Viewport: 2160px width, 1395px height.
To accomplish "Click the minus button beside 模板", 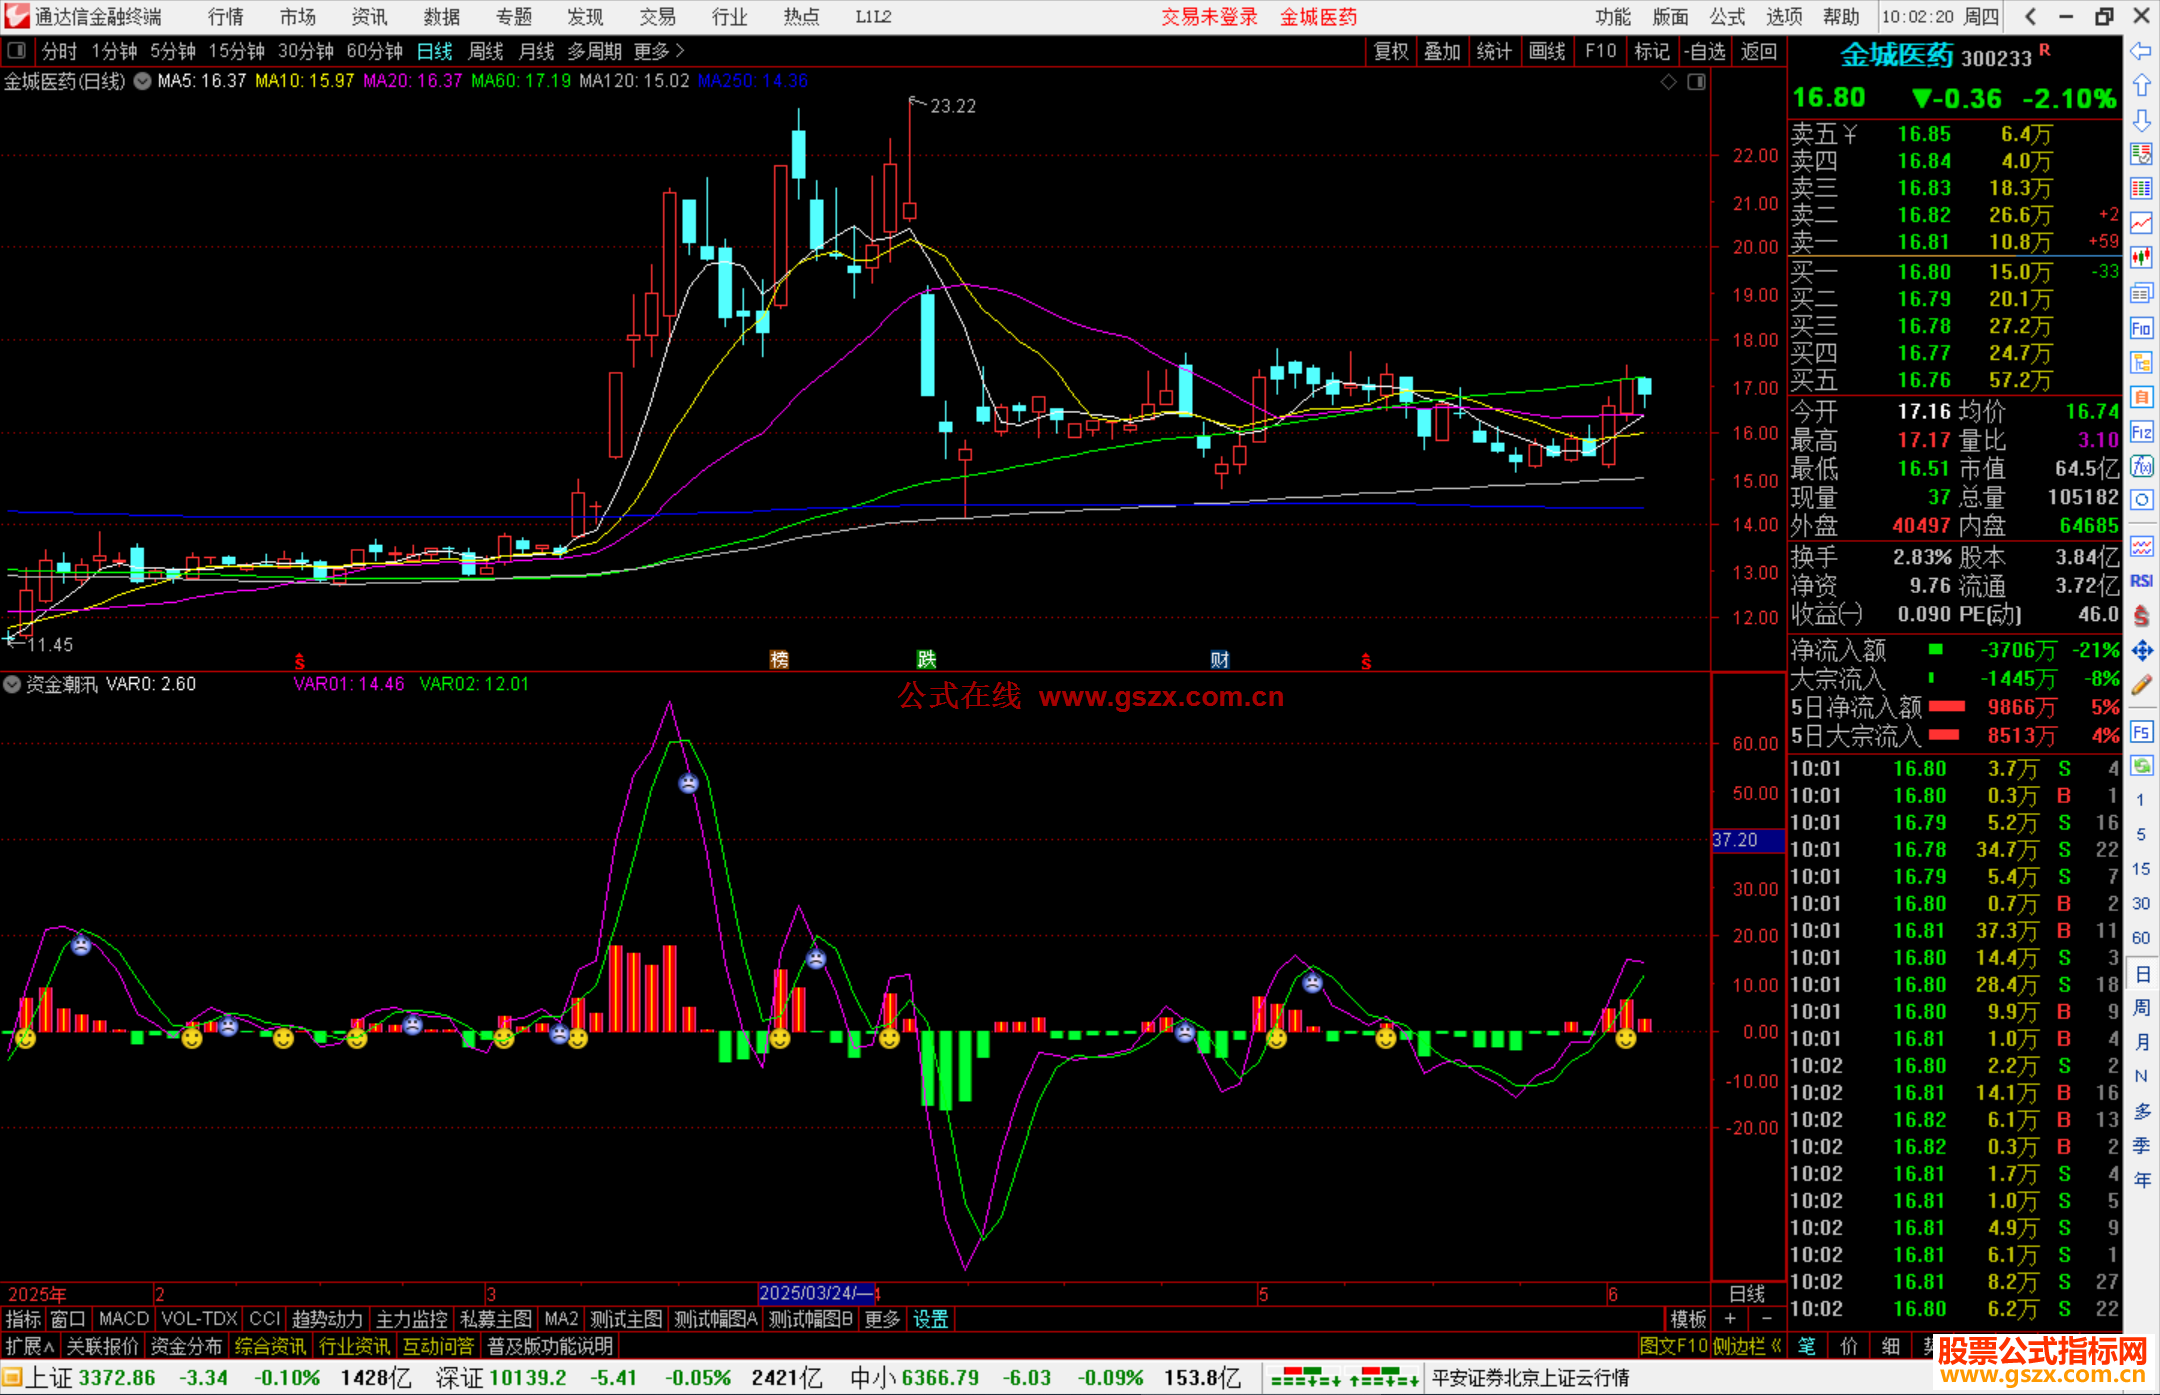I will (x=1766, y=1319).
